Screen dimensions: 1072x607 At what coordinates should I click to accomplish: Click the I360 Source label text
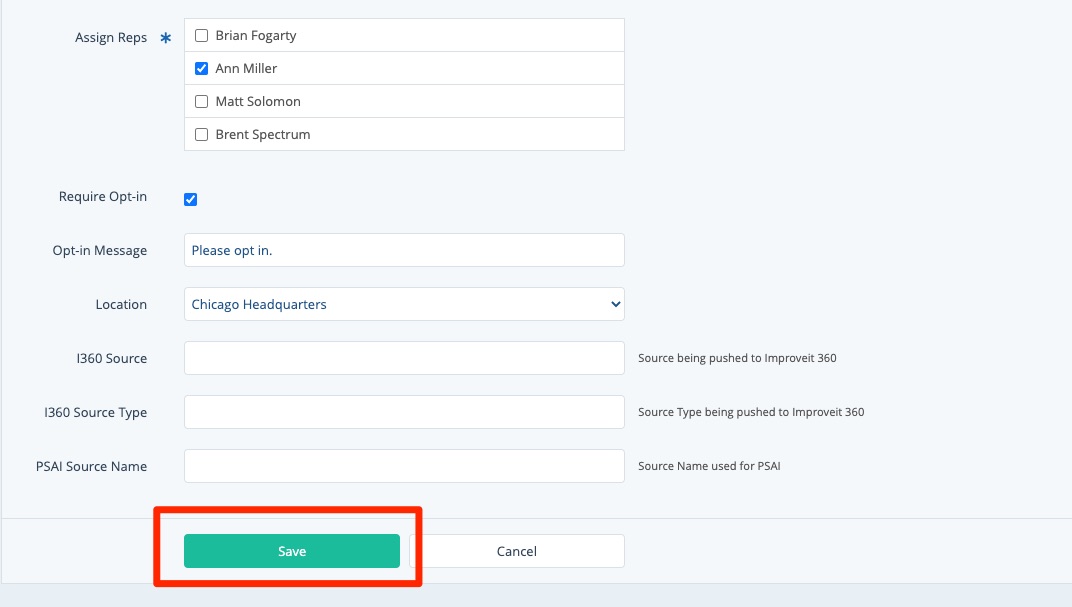(112, 359)
